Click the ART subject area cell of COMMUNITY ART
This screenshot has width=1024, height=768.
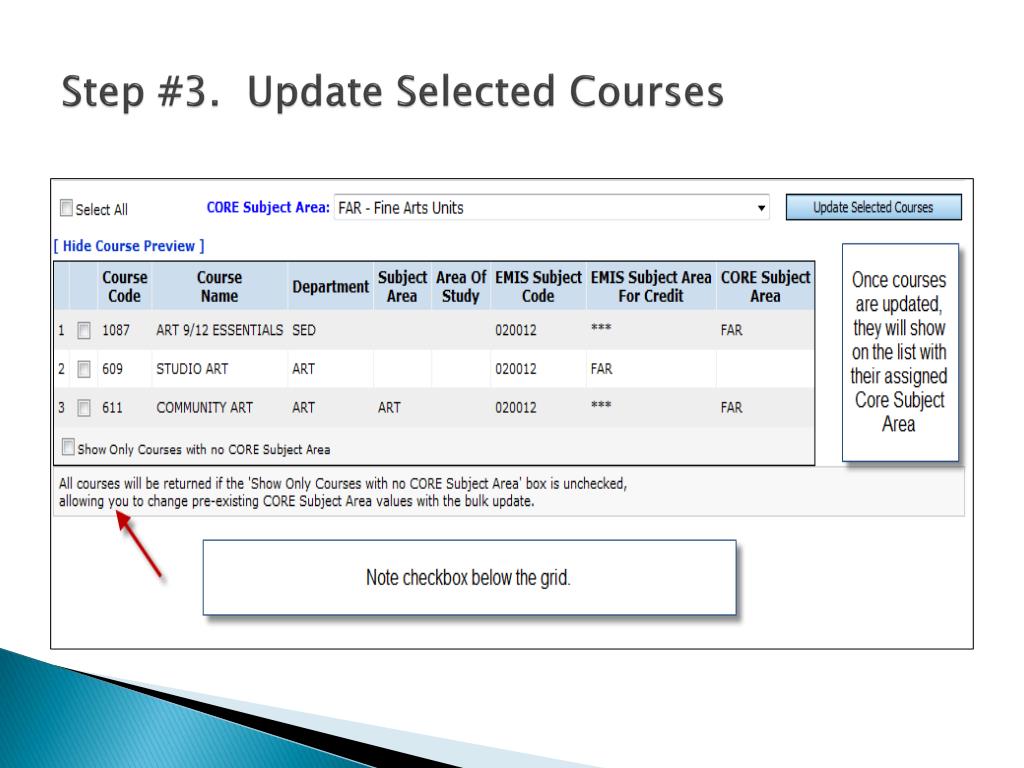(x=389, y=408)
